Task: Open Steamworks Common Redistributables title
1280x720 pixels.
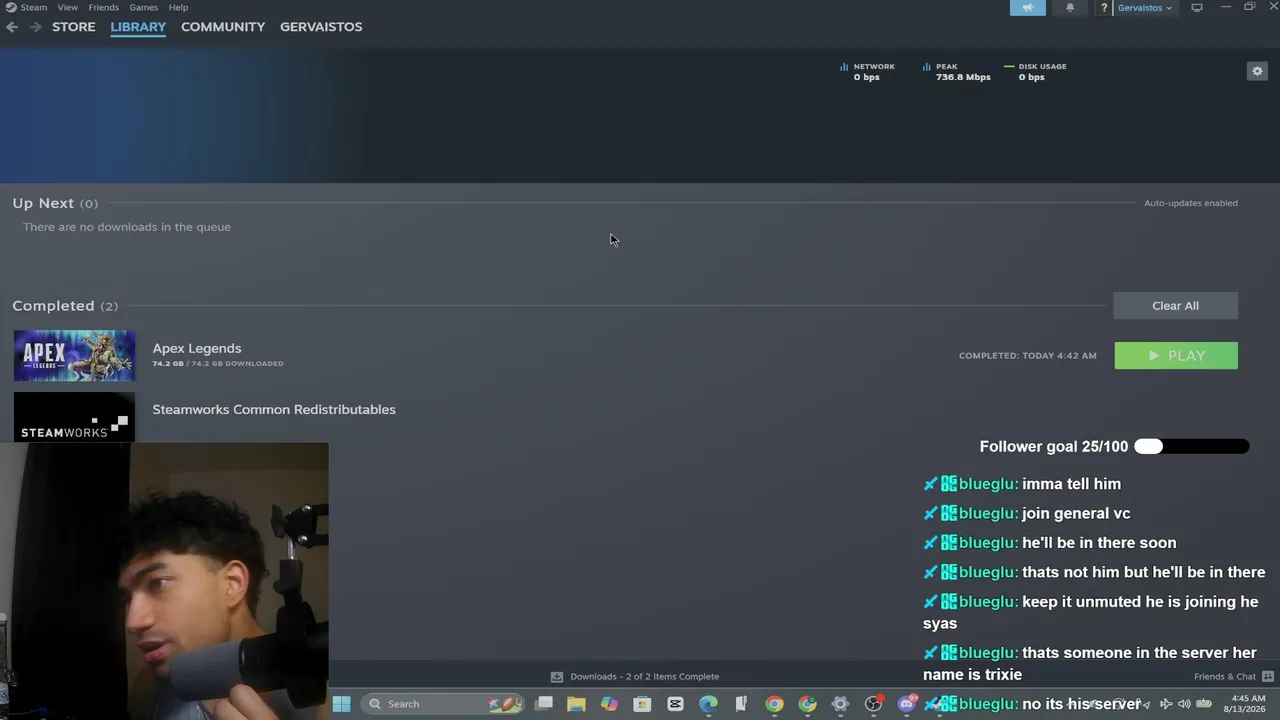Action: [x=274, y=409]
